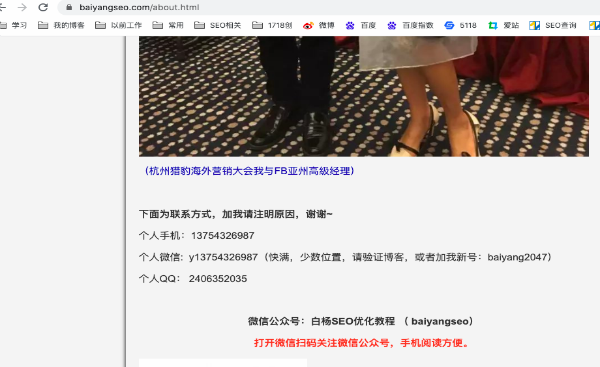Open the 1718创 bookmarks folder
The height and width of the screenshot is (367, 600).
pos(272,25)
